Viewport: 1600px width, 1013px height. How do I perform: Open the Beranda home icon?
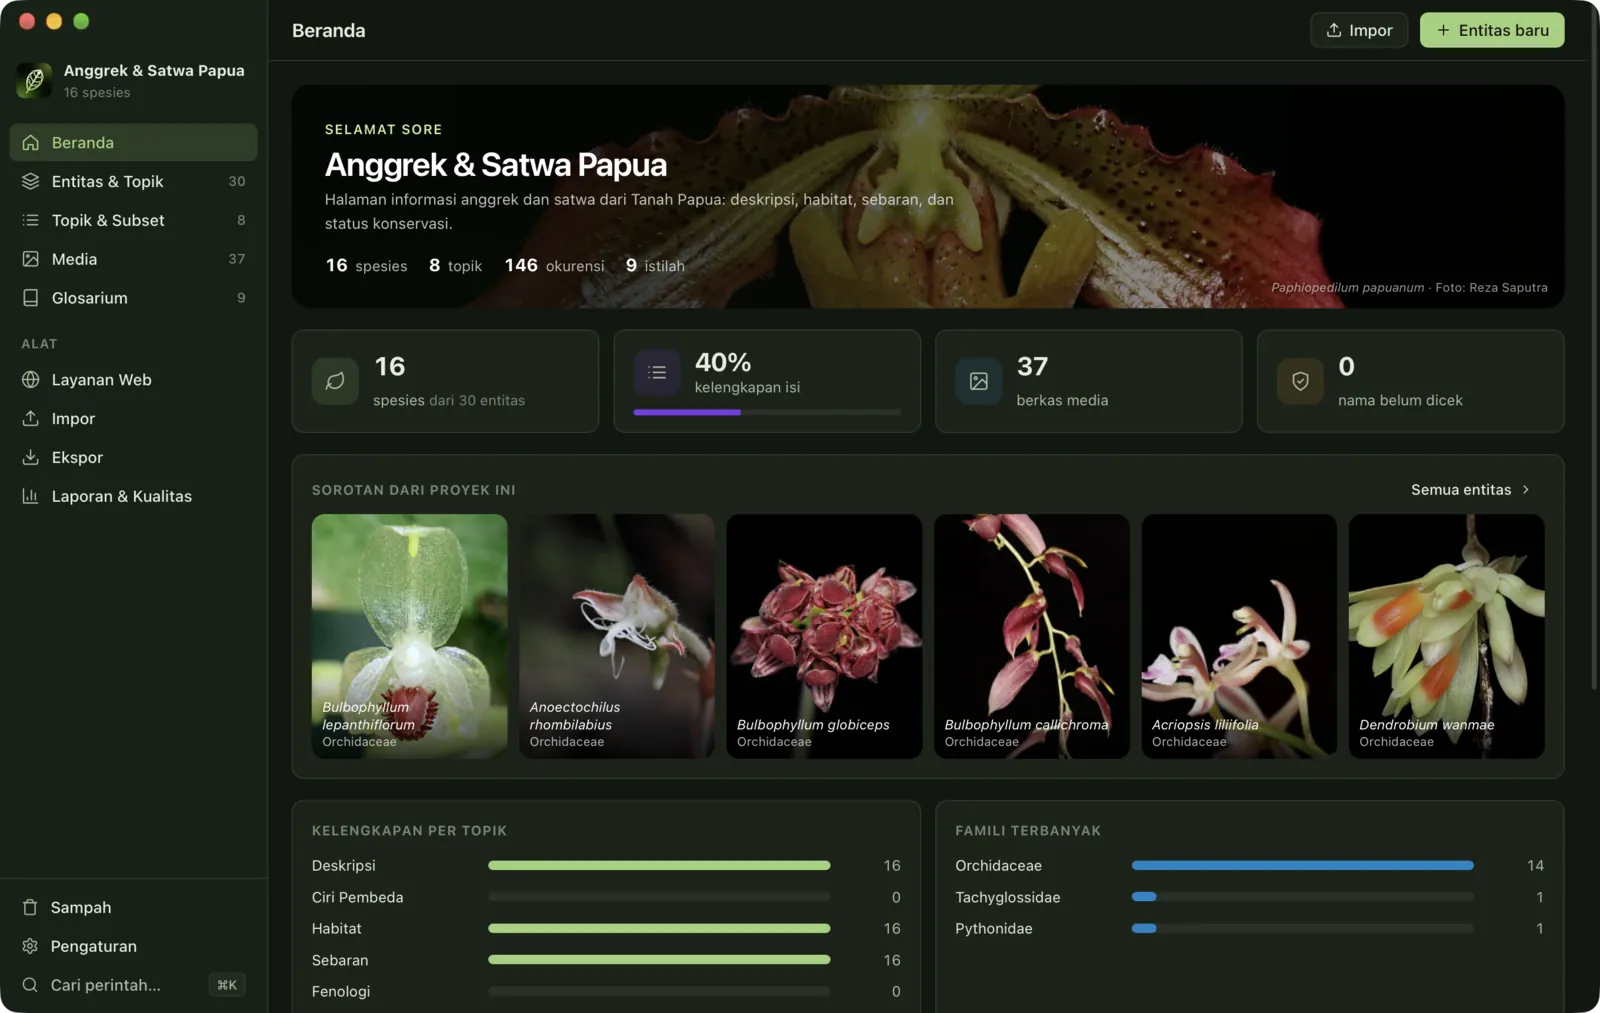pyautogui.click(x=31, y=143)
